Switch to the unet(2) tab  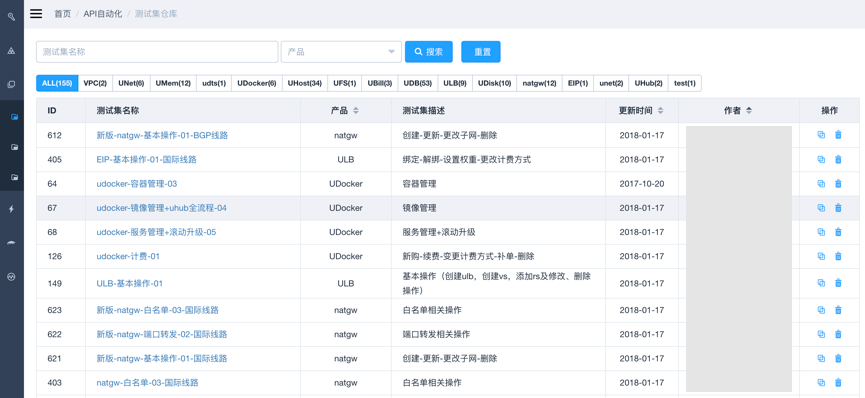point(611,83)
